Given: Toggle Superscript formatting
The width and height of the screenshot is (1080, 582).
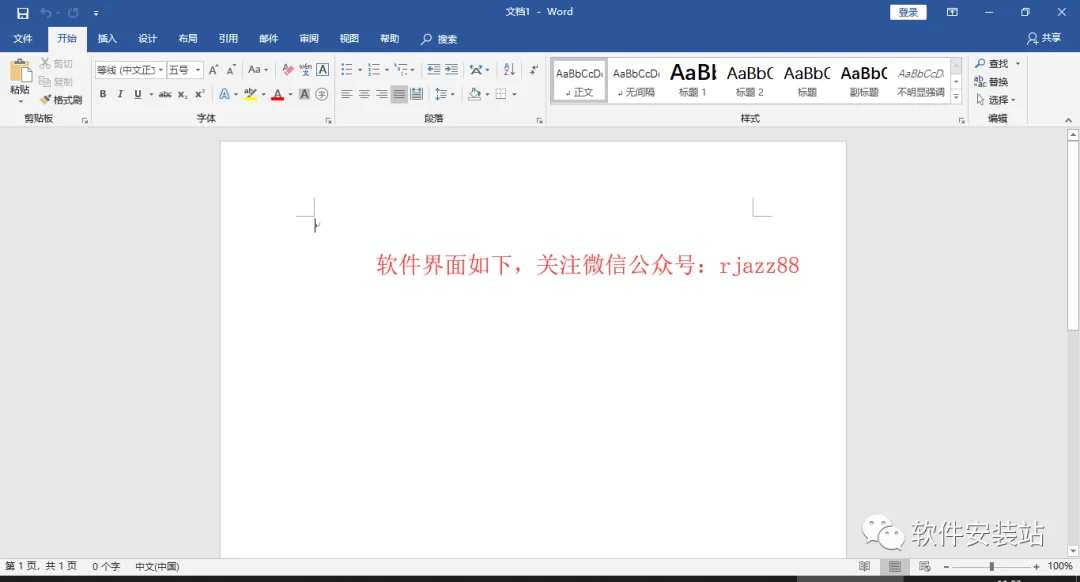Looking at the screenshot, I should (199, 94).
